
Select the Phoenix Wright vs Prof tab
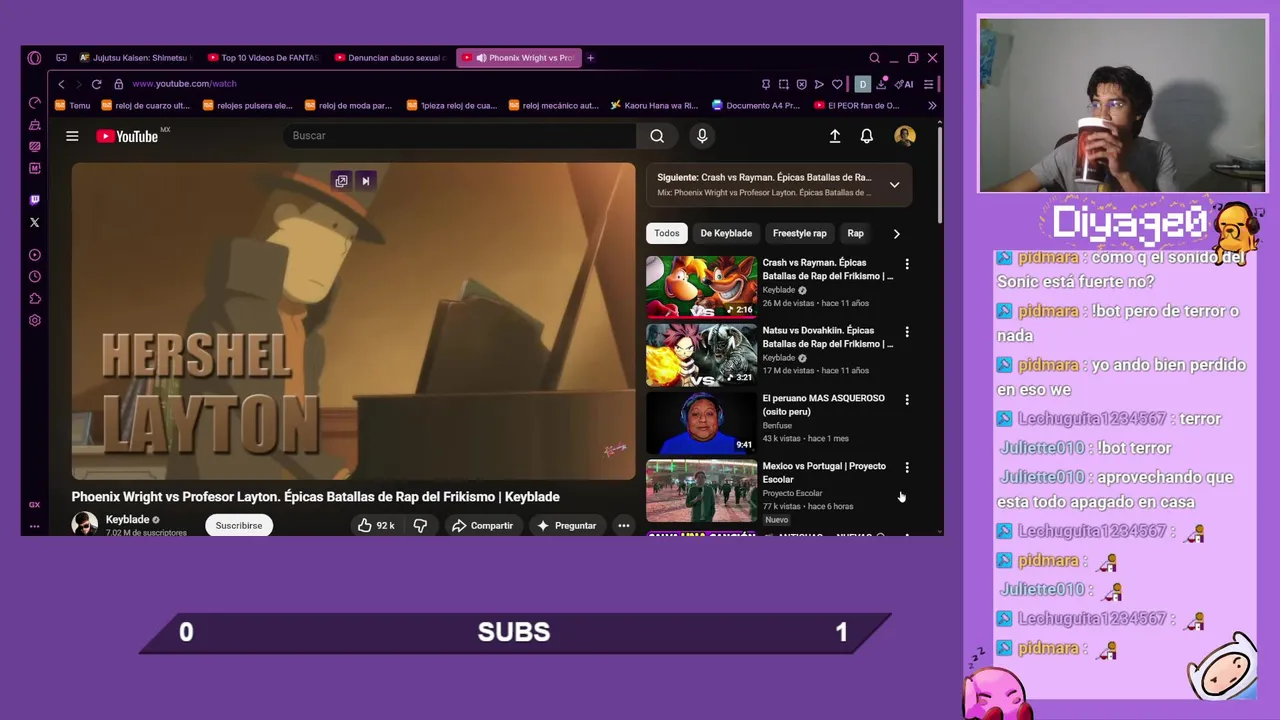pyautogui.click(x=518, y=58)
